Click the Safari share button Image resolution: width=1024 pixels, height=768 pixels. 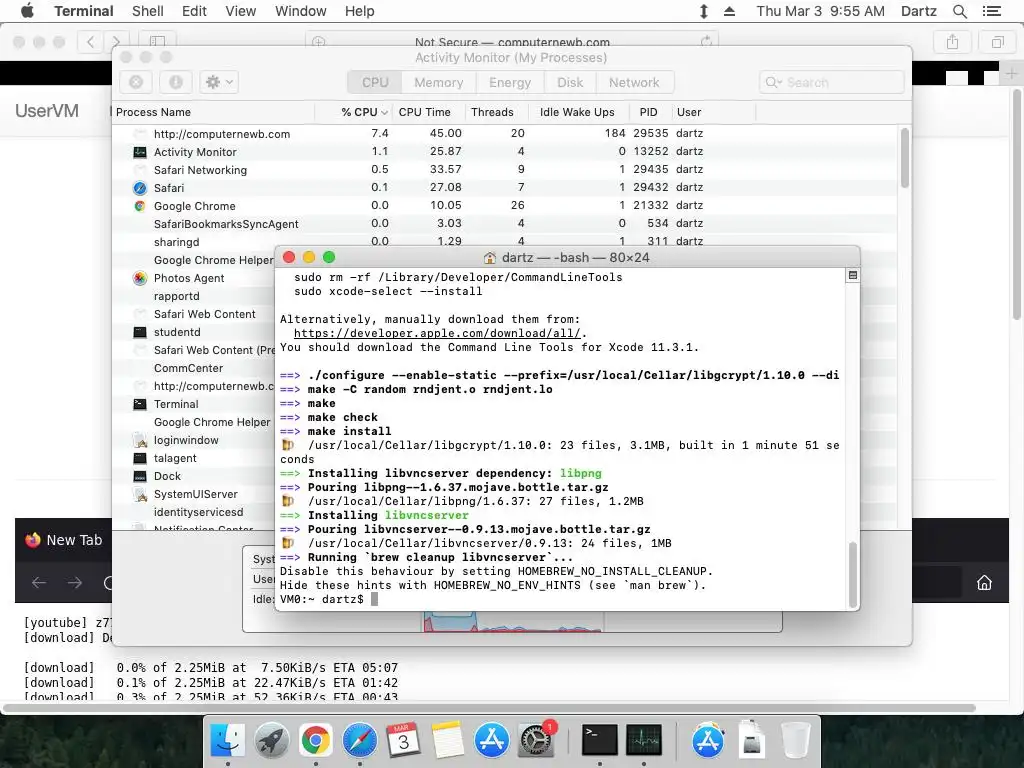[x=952, y=42]
